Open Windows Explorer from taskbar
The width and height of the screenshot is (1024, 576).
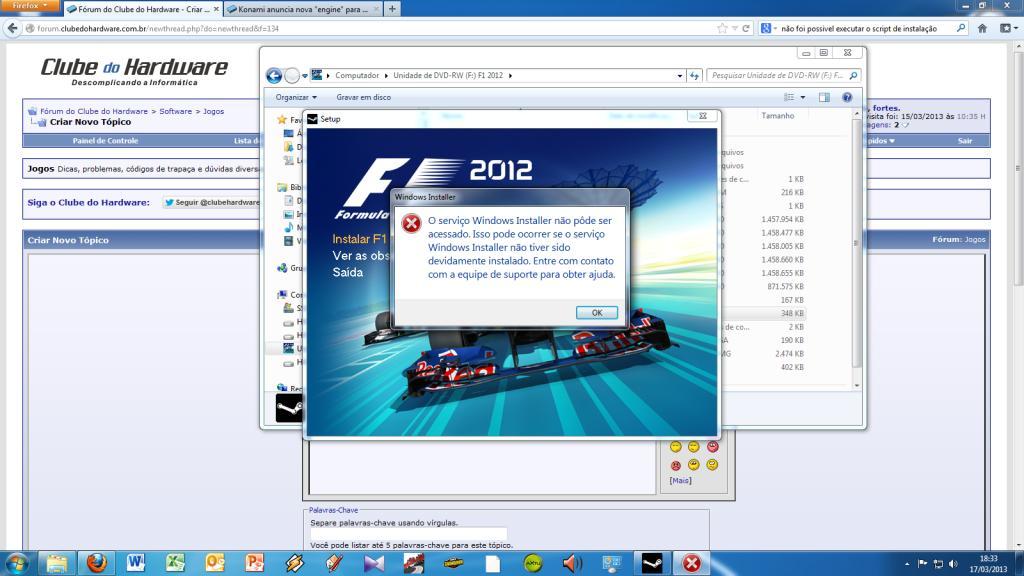click(57, 563)
